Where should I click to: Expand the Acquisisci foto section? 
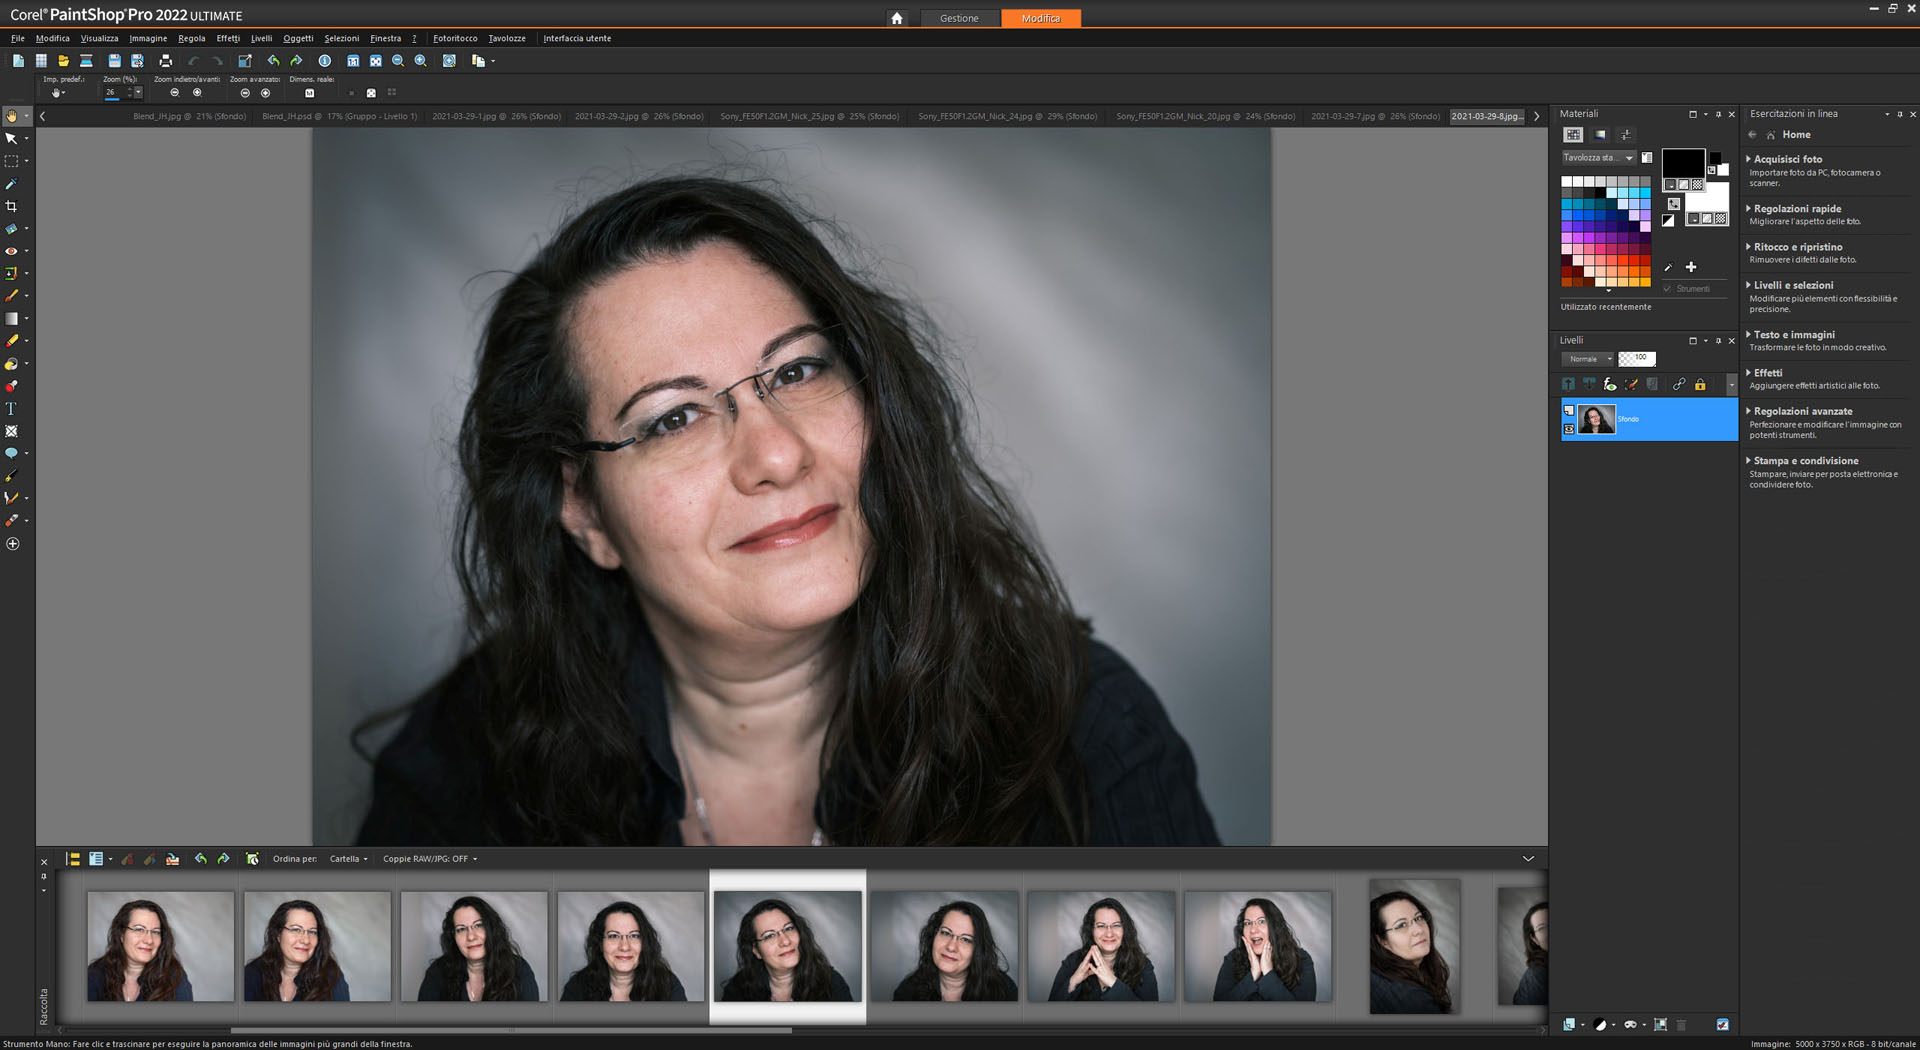click(x=1787, y=159)
